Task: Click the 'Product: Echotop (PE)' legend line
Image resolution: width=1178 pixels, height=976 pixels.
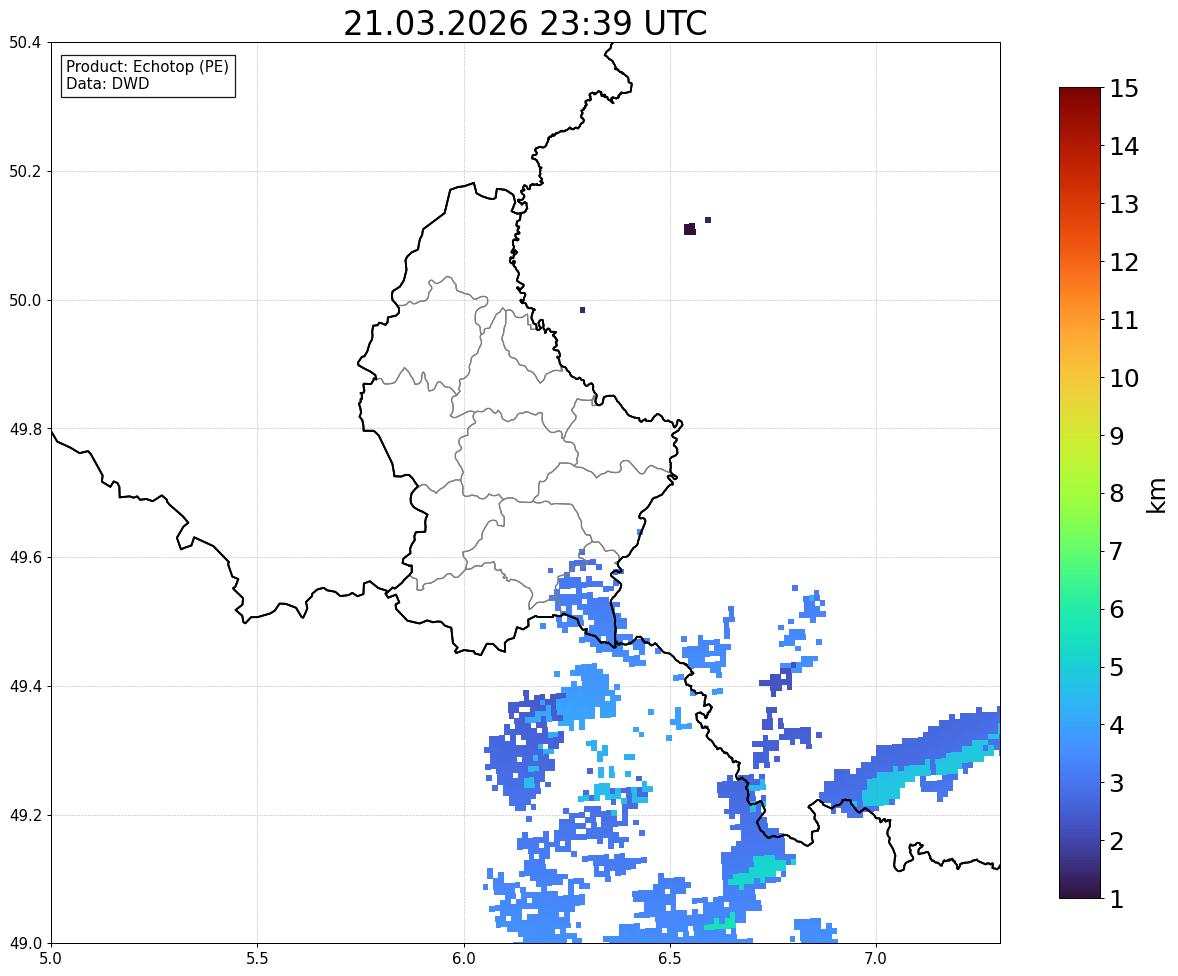Action: (147, 66)
